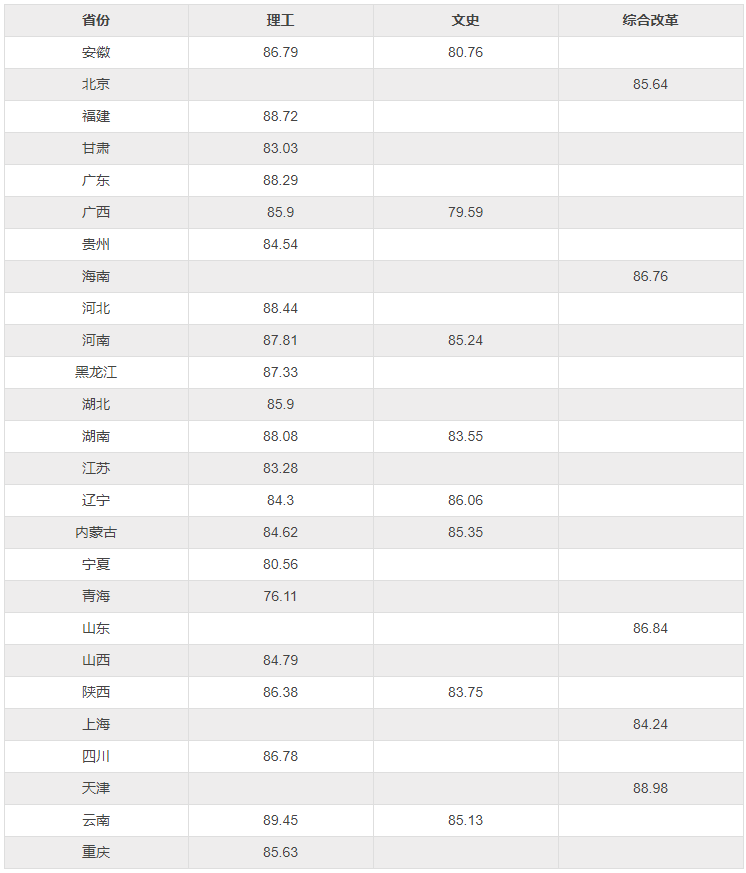Screen dimensions: 746x873
Task: Click the 湖南 理工 score 88.08
Action: pos(280,436)
